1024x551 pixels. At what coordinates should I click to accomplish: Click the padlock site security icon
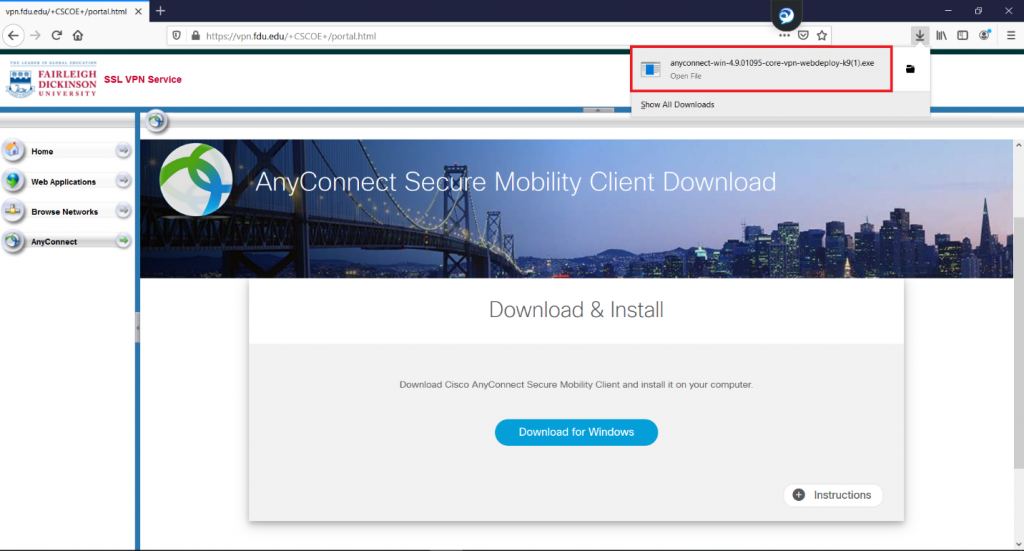coord(195,36)
